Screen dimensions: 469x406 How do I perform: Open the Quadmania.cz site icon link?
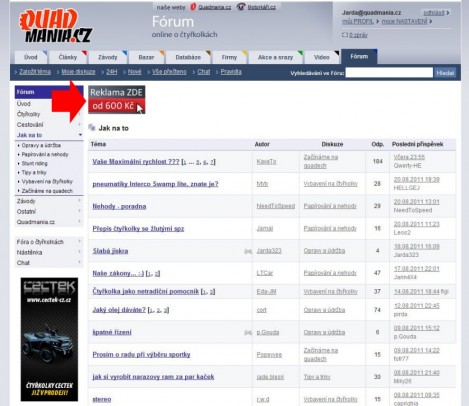click(193, 7)
